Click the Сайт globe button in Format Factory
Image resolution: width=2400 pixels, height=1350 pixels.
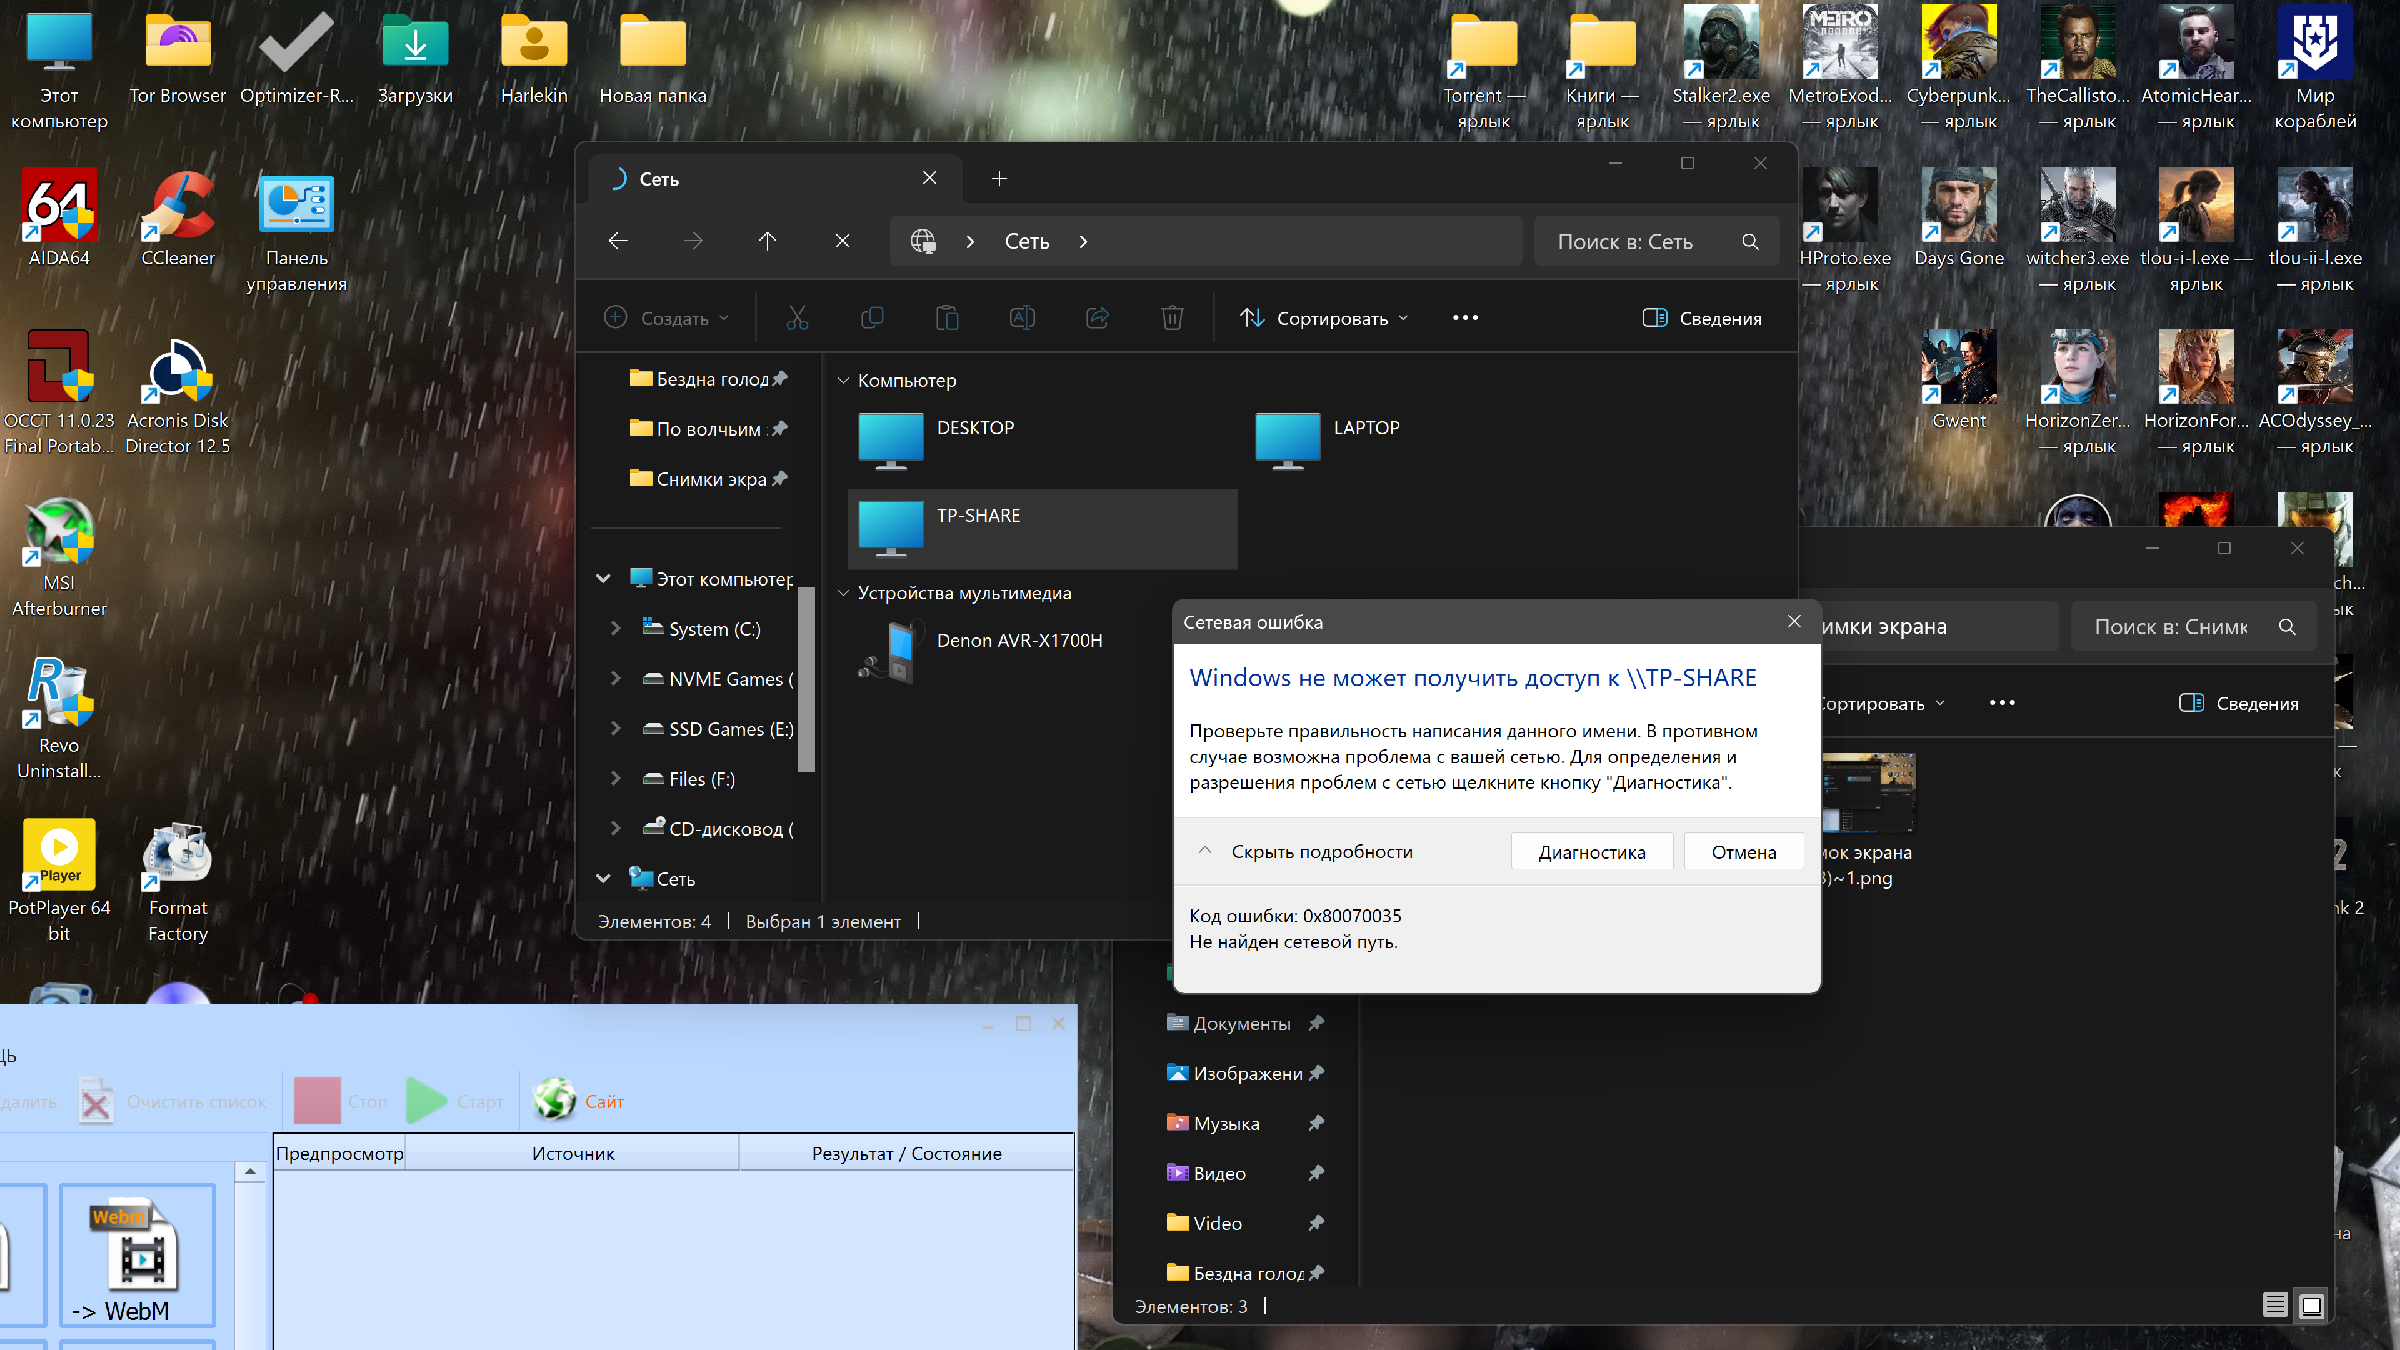(579, 1101)
